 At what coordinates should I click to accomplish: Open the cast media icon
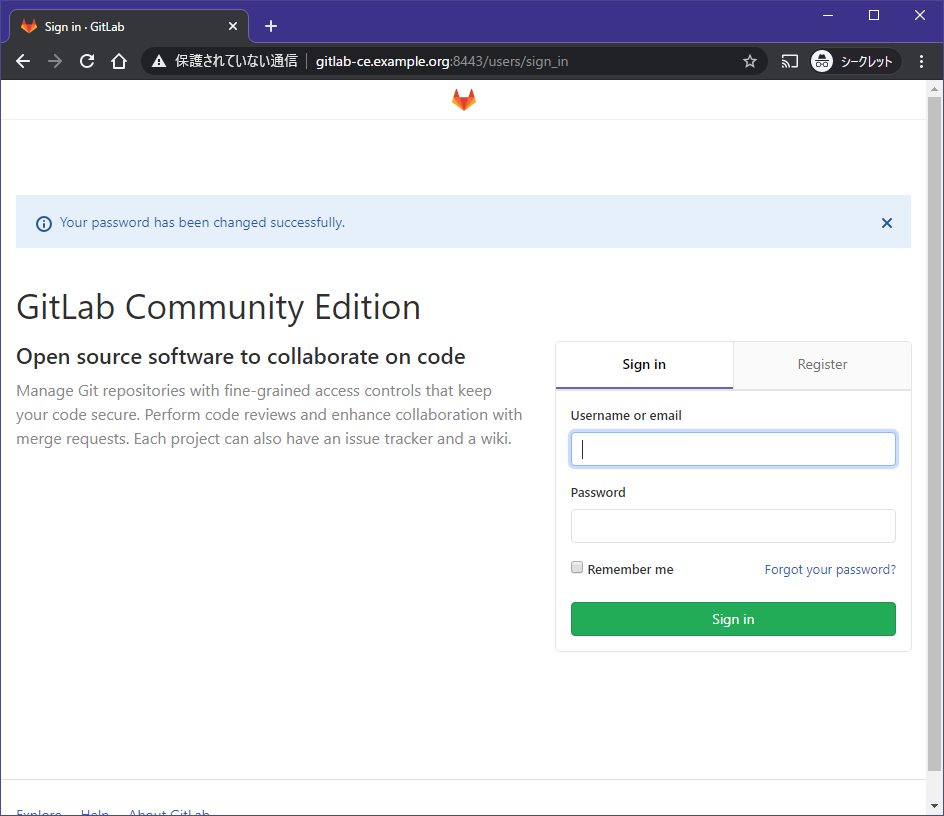(789, 61)
